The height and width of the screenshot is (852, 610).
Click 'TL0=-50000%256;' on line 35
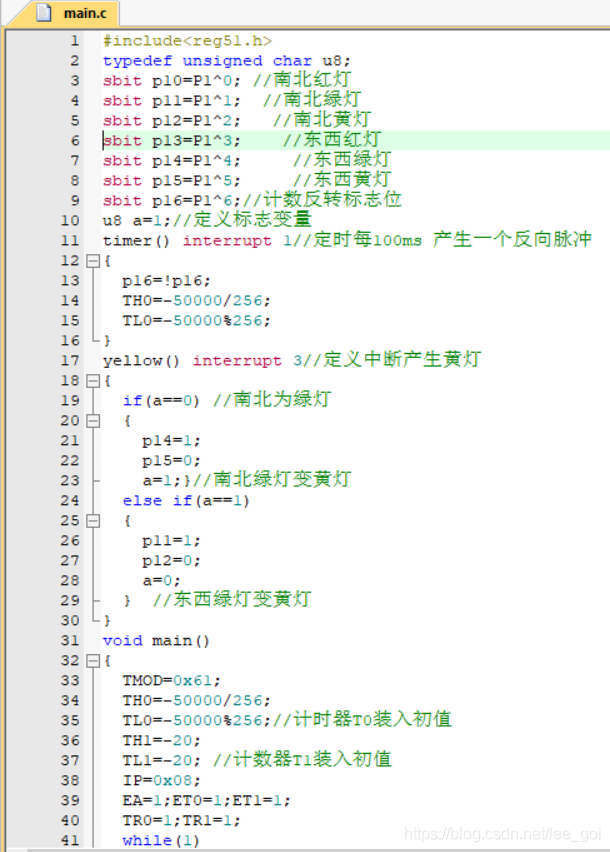[x=196, y=721]
